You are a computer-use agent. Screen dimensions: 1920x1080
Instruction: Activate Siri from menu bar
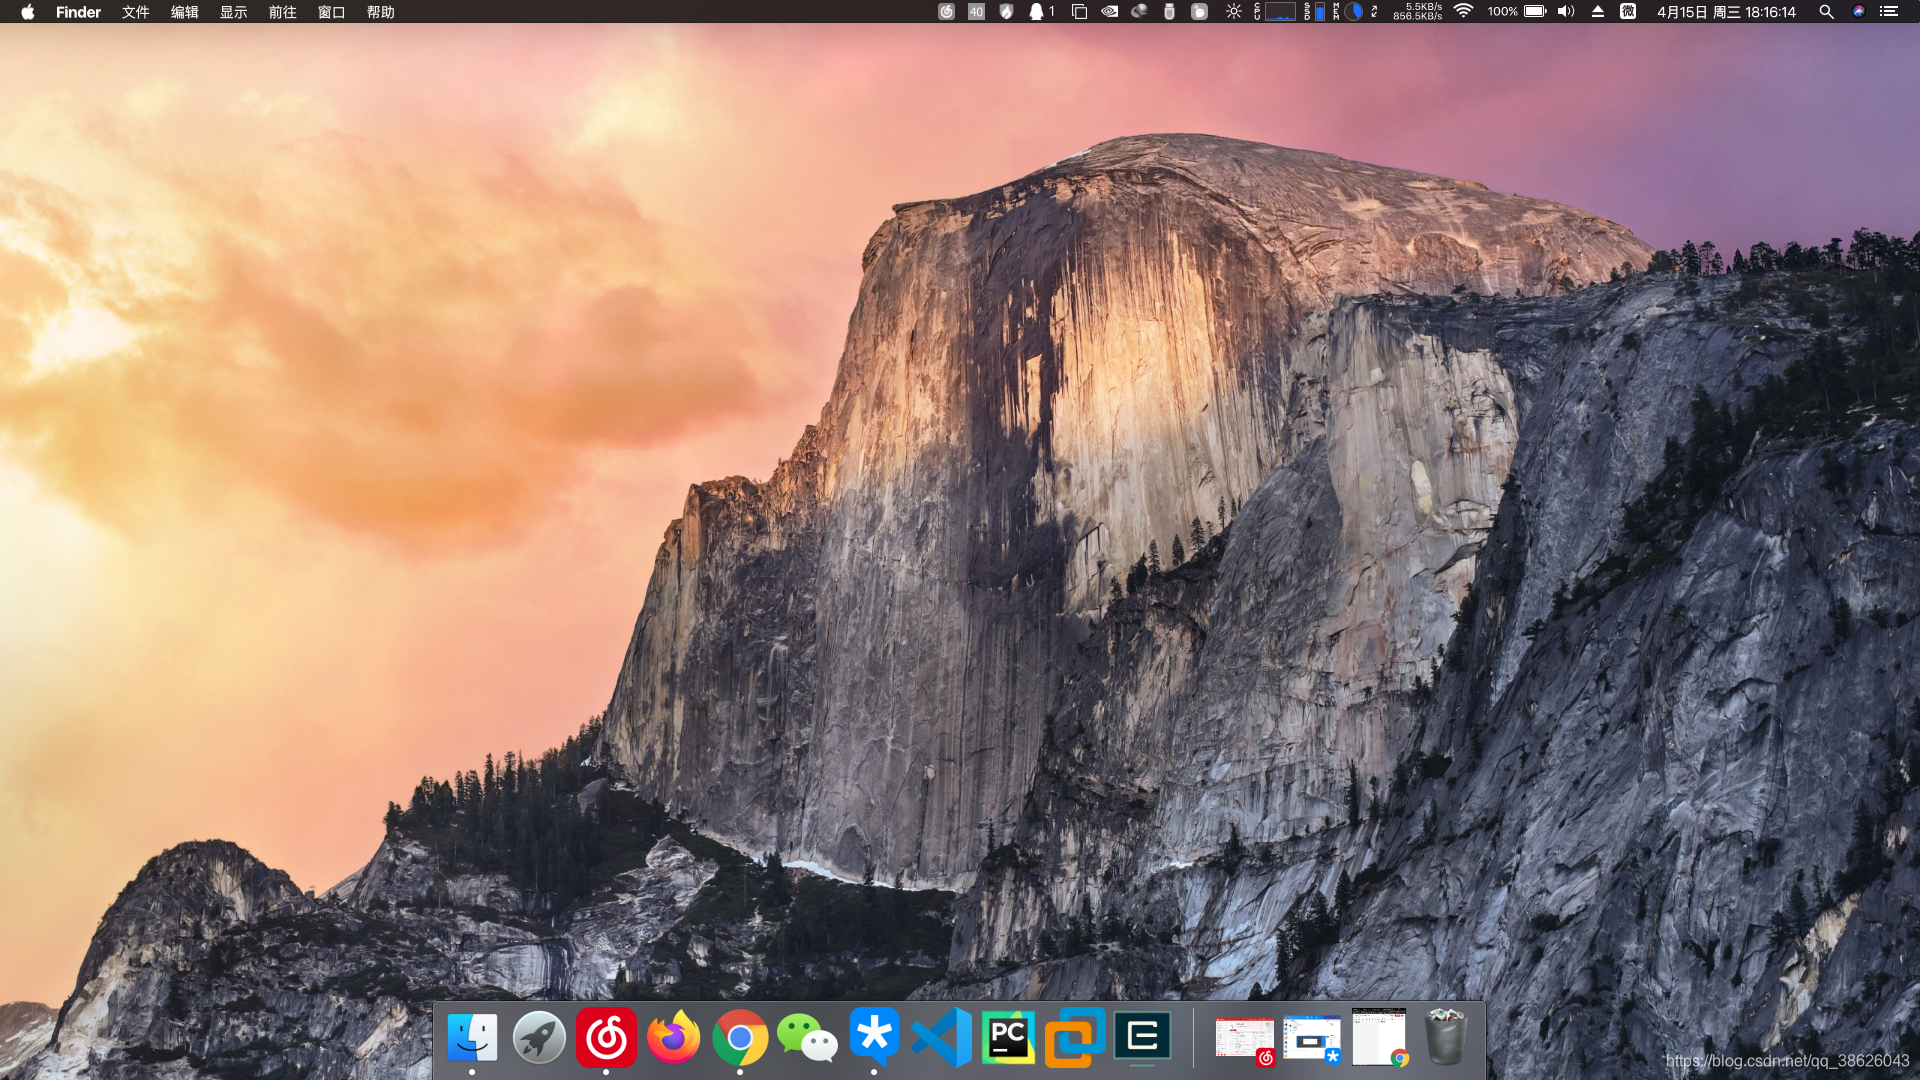[x=1858, y=12]
